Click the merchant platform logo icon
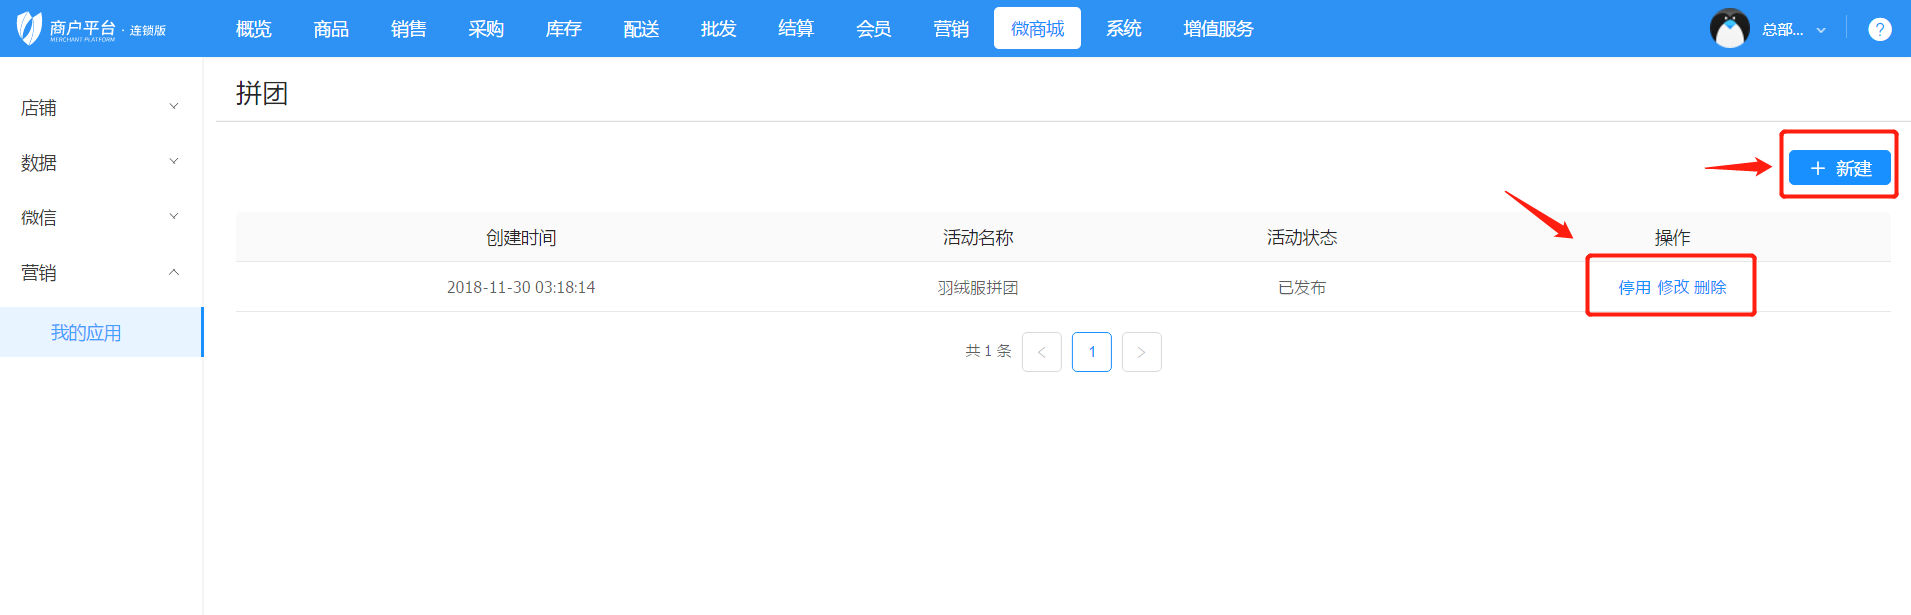1911x615 pixels. click(x=30, y=28)
